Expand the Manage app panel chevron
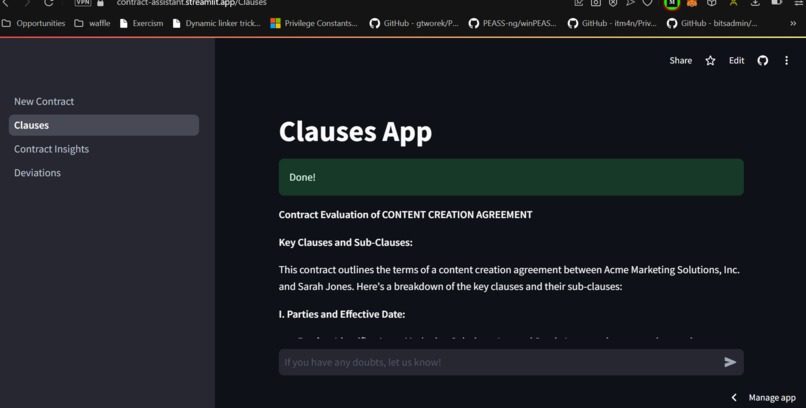This screenshot has width=806, height=408. click(x=734, y=397)
